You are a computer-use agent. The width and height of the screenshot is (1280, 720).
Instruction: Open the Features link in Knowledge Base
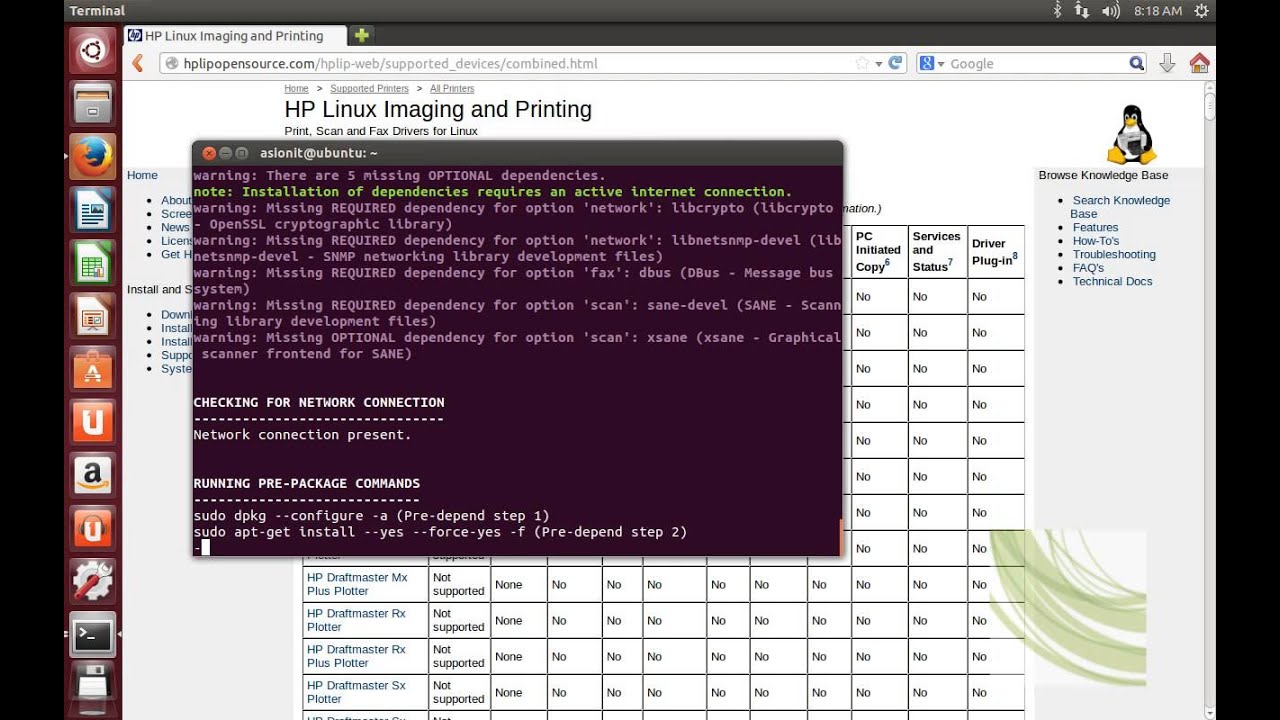1095,227
